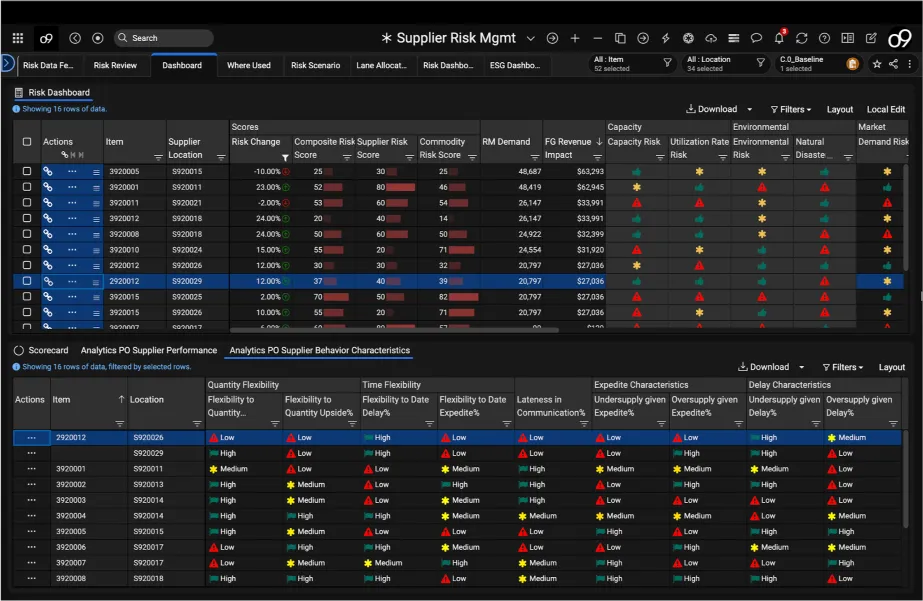Select the checkbox for item 2920010

pyautogui.click(x=27, y=249)
